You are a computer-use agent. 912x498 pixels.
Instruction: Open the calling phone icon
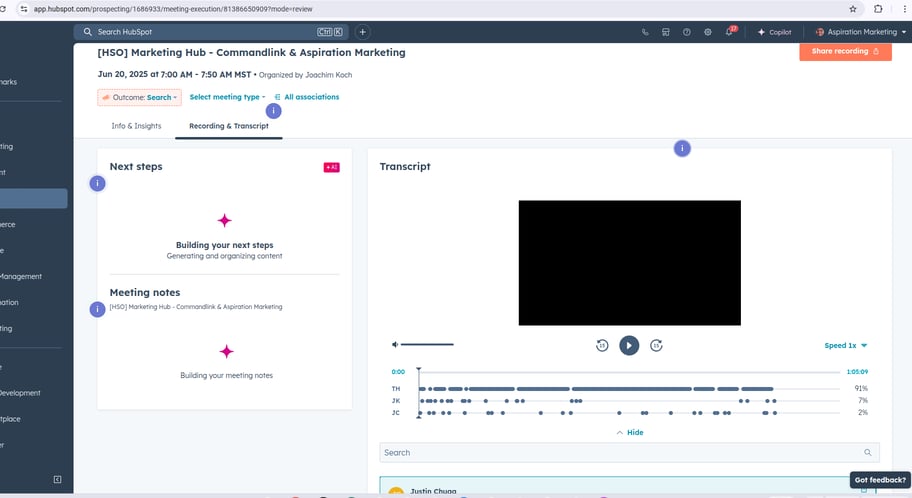(x=645, y=32)
